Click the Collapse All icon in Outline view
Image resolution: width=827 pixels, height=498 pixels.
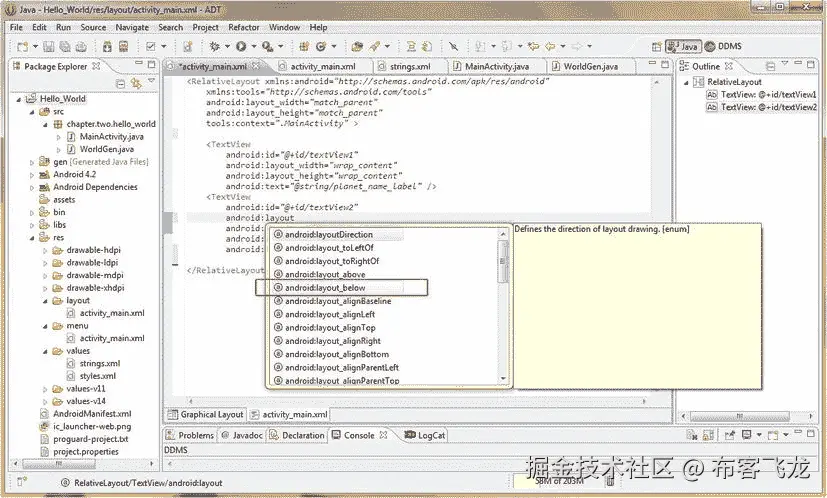[770, 66]
